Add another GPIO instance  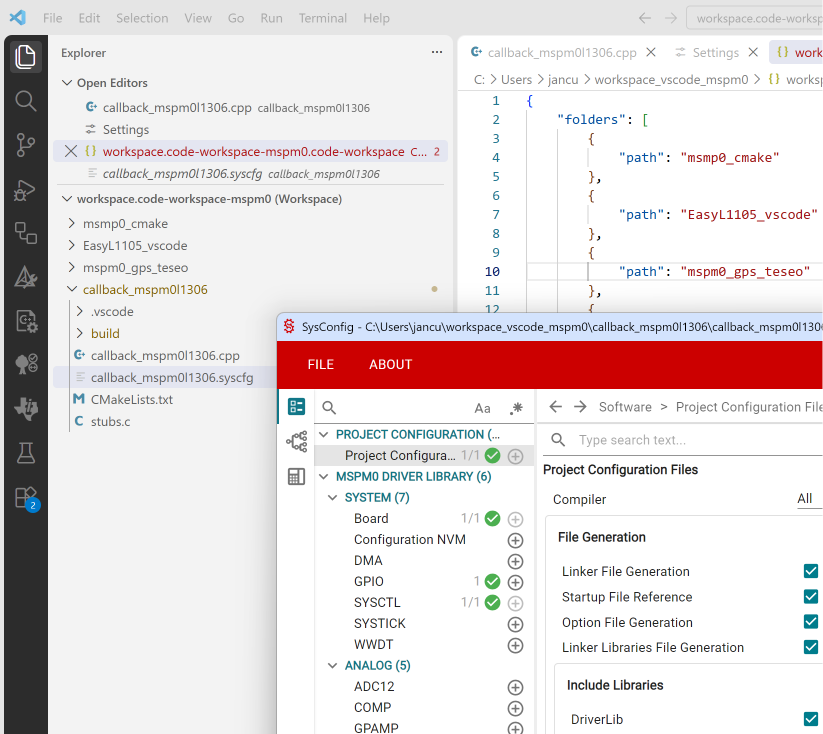[x=515, y=582]
